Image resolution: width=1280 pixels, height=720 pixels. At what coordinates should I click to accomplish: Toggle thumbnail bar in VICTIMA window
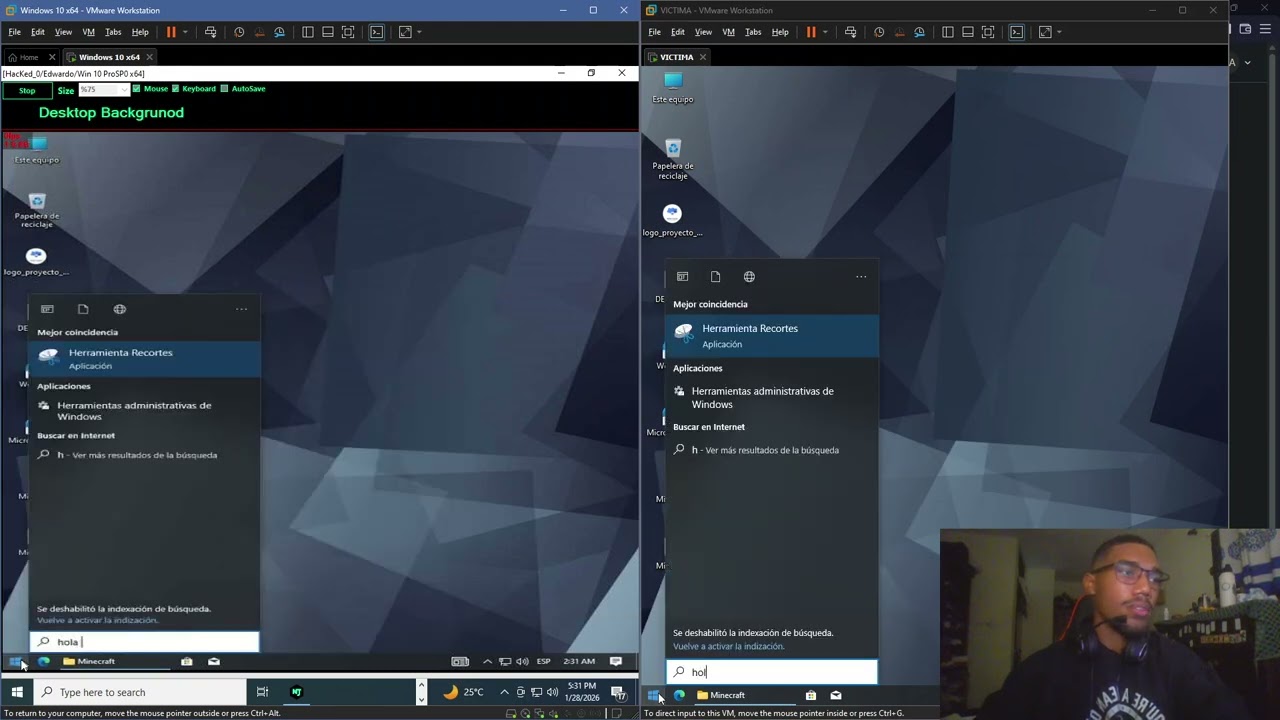(967, 32)
